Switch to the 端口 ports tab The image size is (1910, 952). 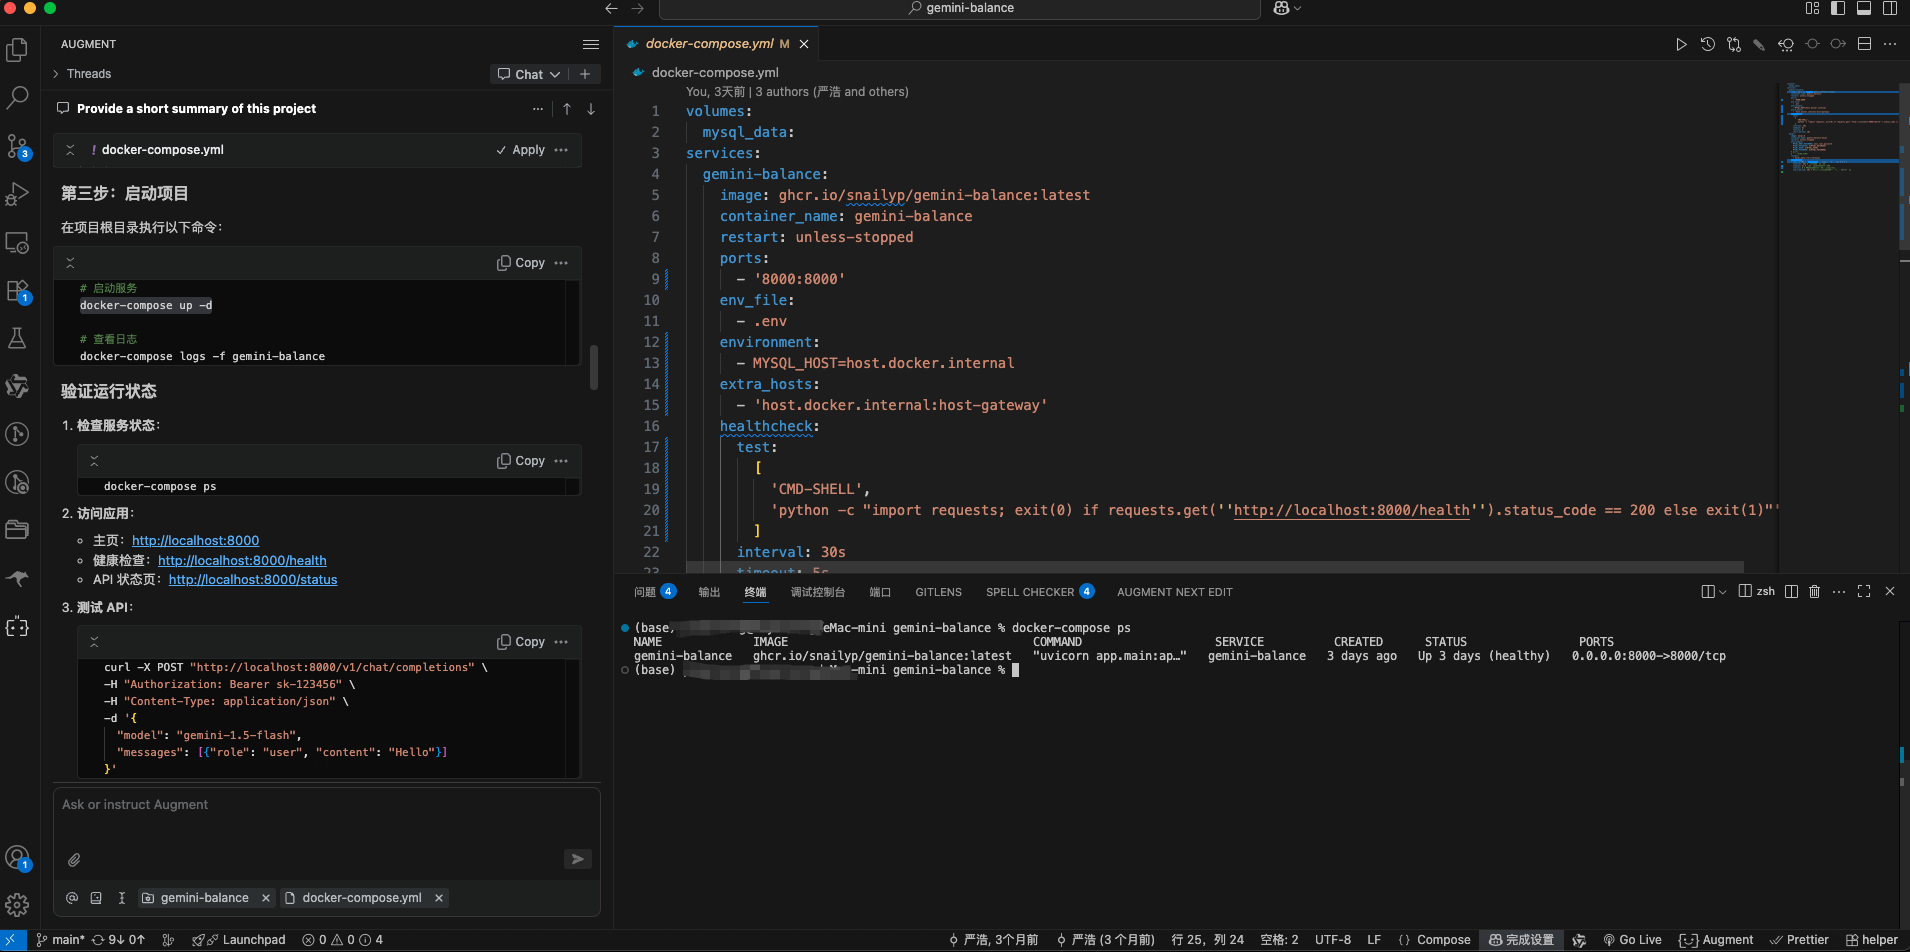pos(880,592)
